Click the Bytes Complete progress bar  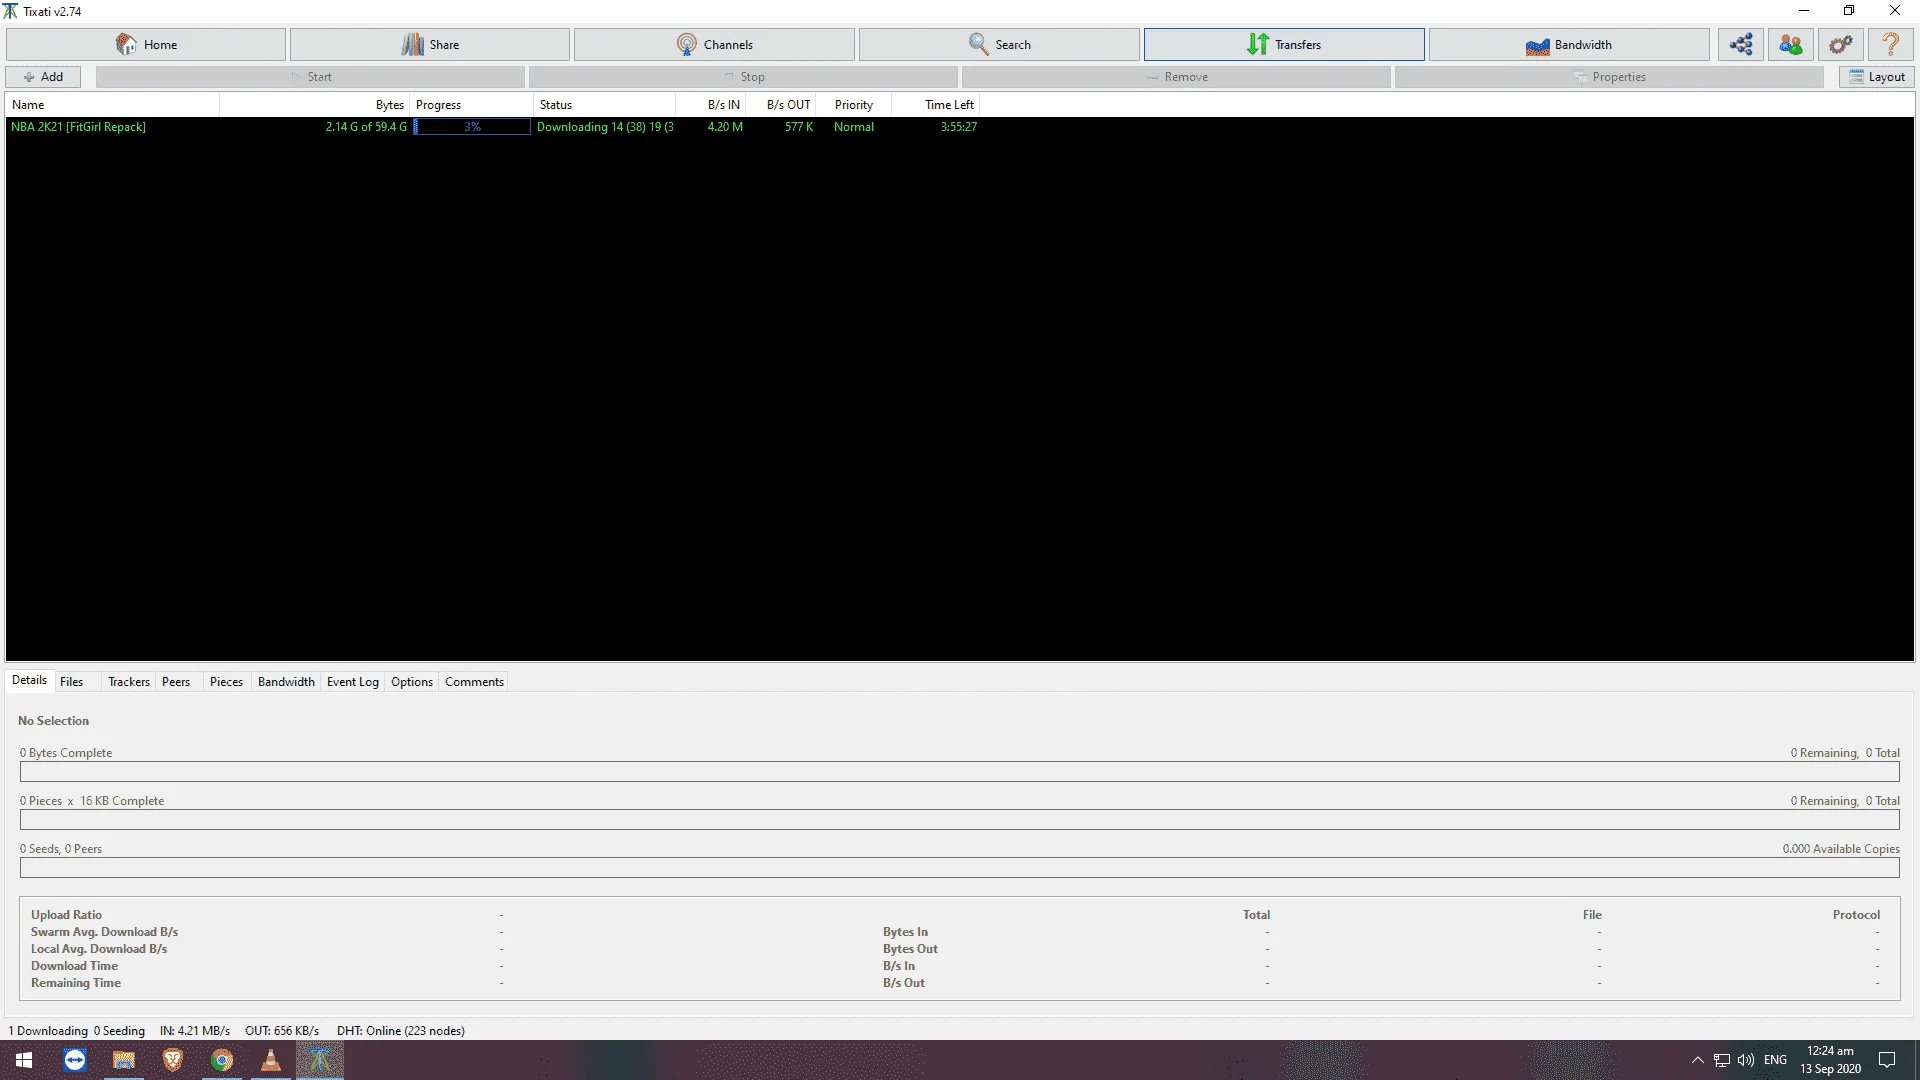pyautogui.click(x=959, y=772)
